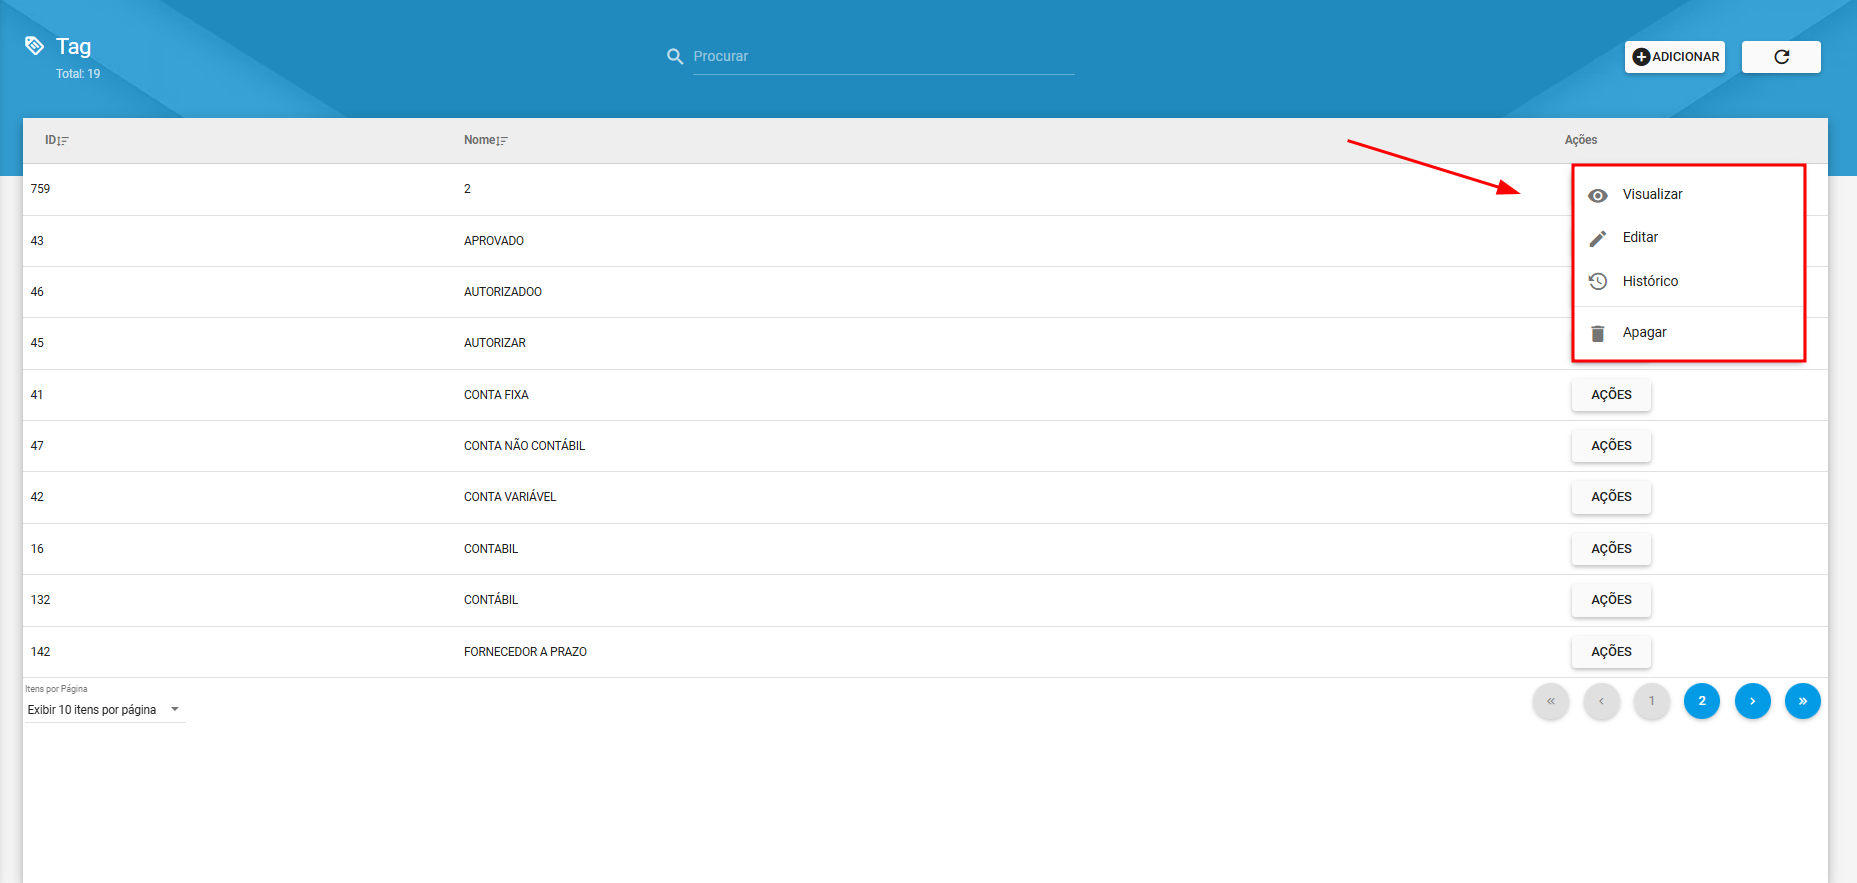Sort the list by ID column icon
The image size is (1857, 883).
click(63, 141)
